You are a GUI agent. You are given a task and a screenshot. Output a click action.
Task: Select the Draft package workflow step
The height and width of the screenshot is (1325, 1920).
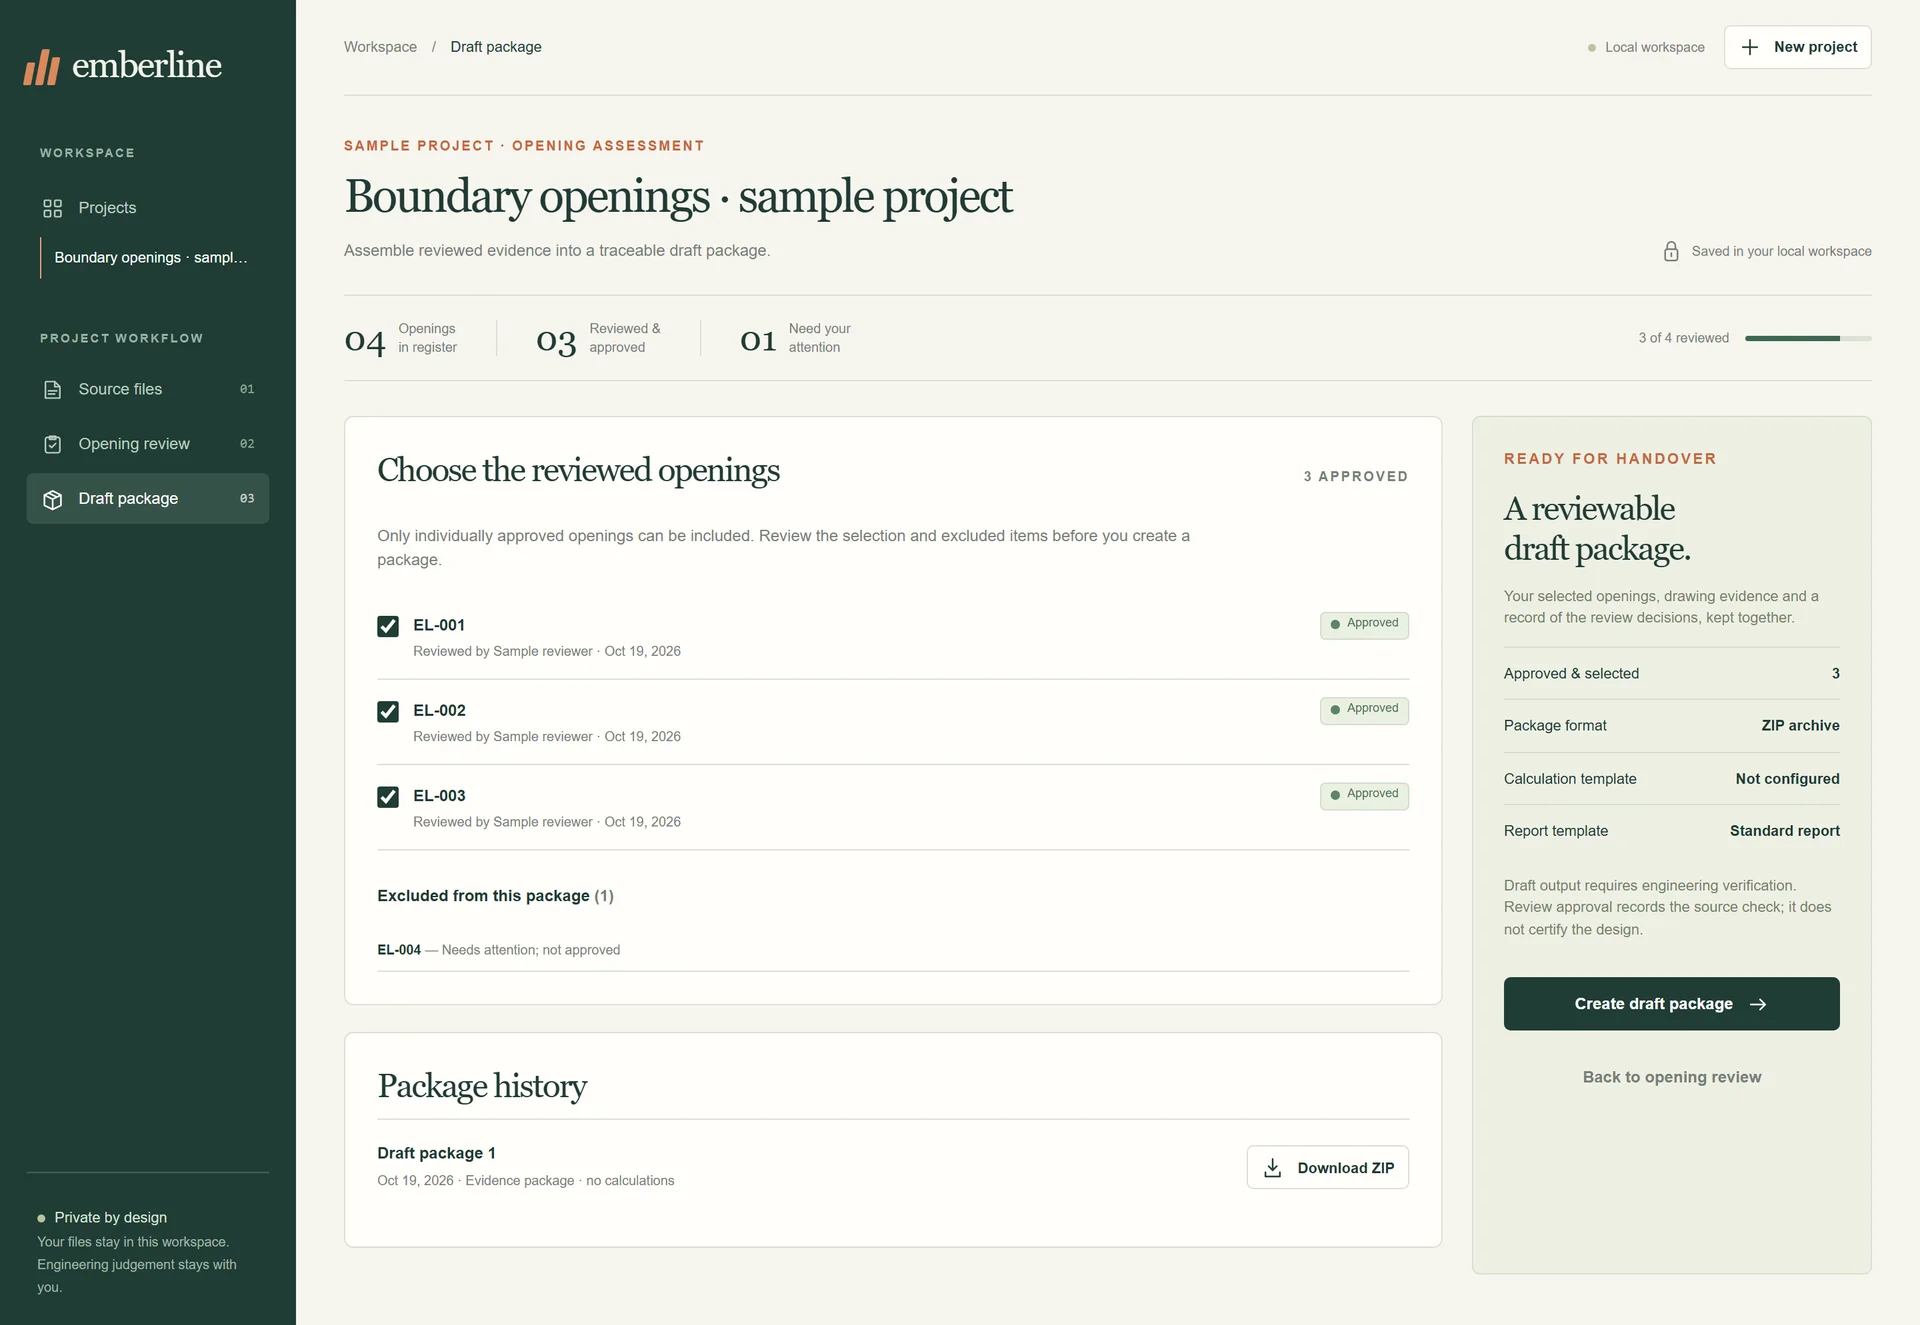[x=148, y=499]
